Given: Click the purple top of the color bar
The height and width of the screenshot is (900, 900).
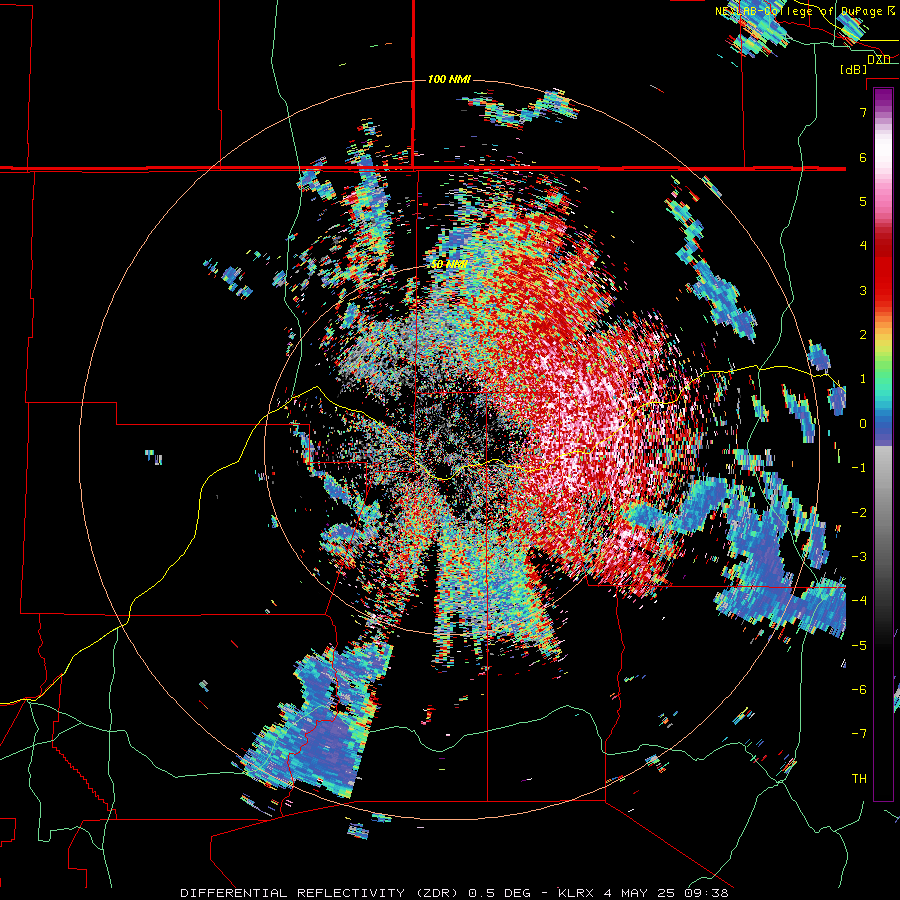Looking at the screenshot, I should point(883,96).
